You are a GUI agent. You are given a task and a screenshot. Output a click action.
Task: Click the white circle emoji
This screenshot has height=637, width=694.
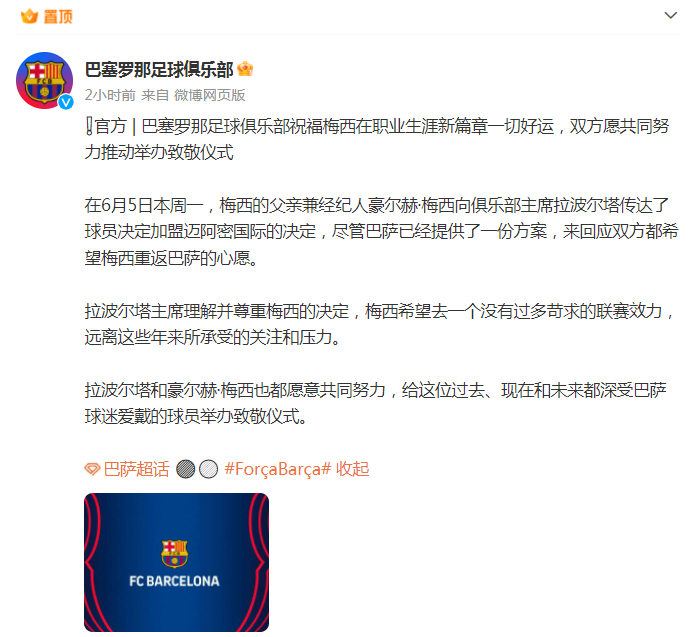[x=208, y=469]
